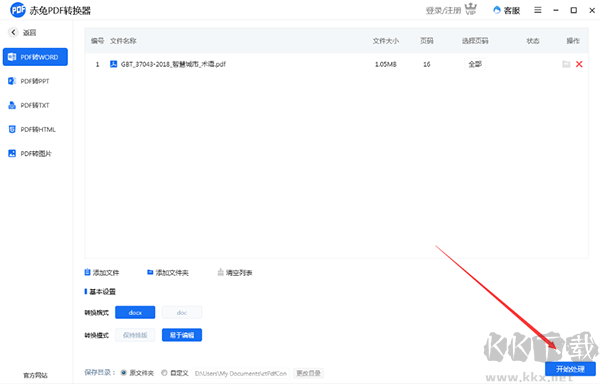Select 自定义 save location radio
This screenshot has width=600, height=384.
(x=164, y=373)
